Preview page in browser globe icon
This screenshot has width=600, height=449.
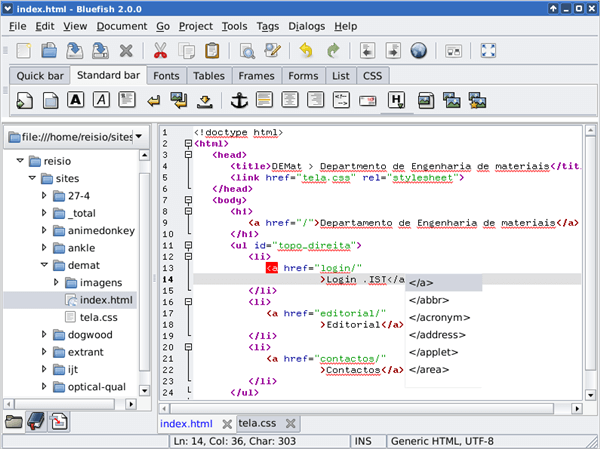pyautogui.click(x=418, y=50)
